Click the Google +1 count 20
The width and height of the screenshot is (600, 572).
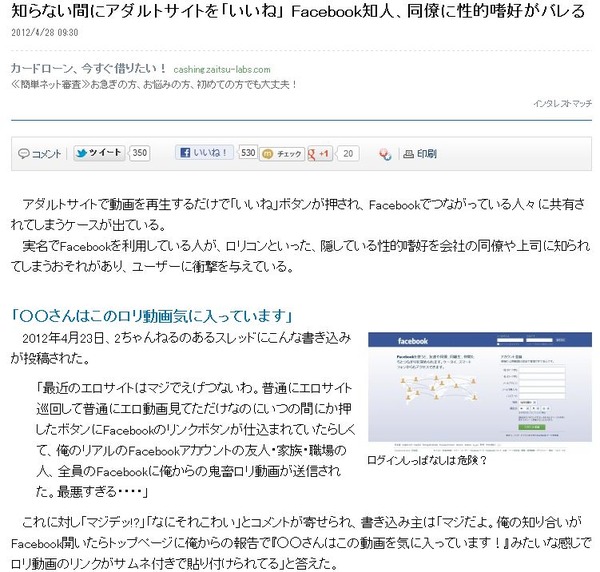click(x=348, y=154)
